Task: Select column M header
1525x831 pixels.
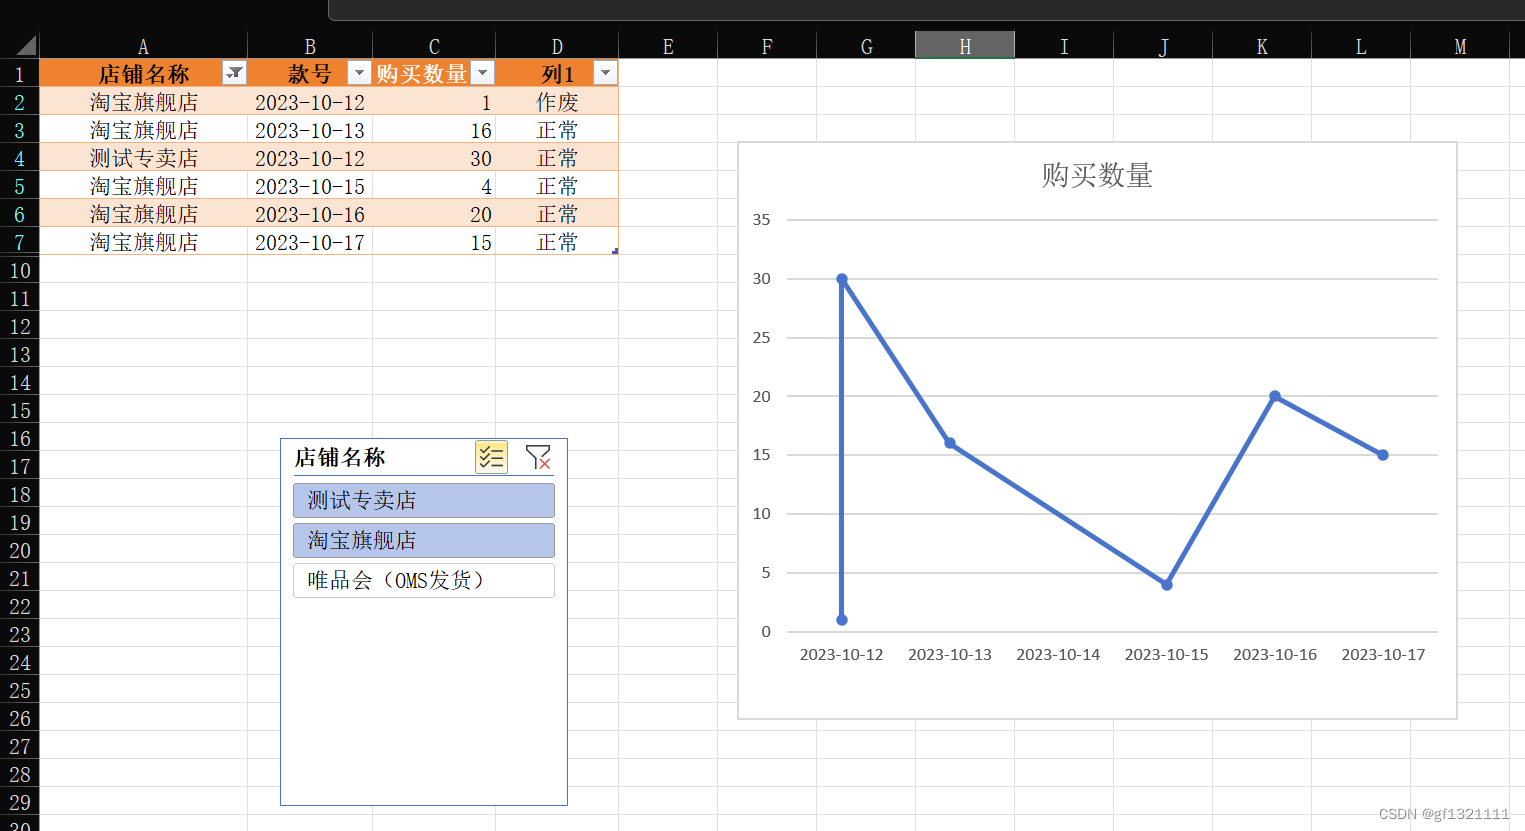Action: (x=1460, y=46)
